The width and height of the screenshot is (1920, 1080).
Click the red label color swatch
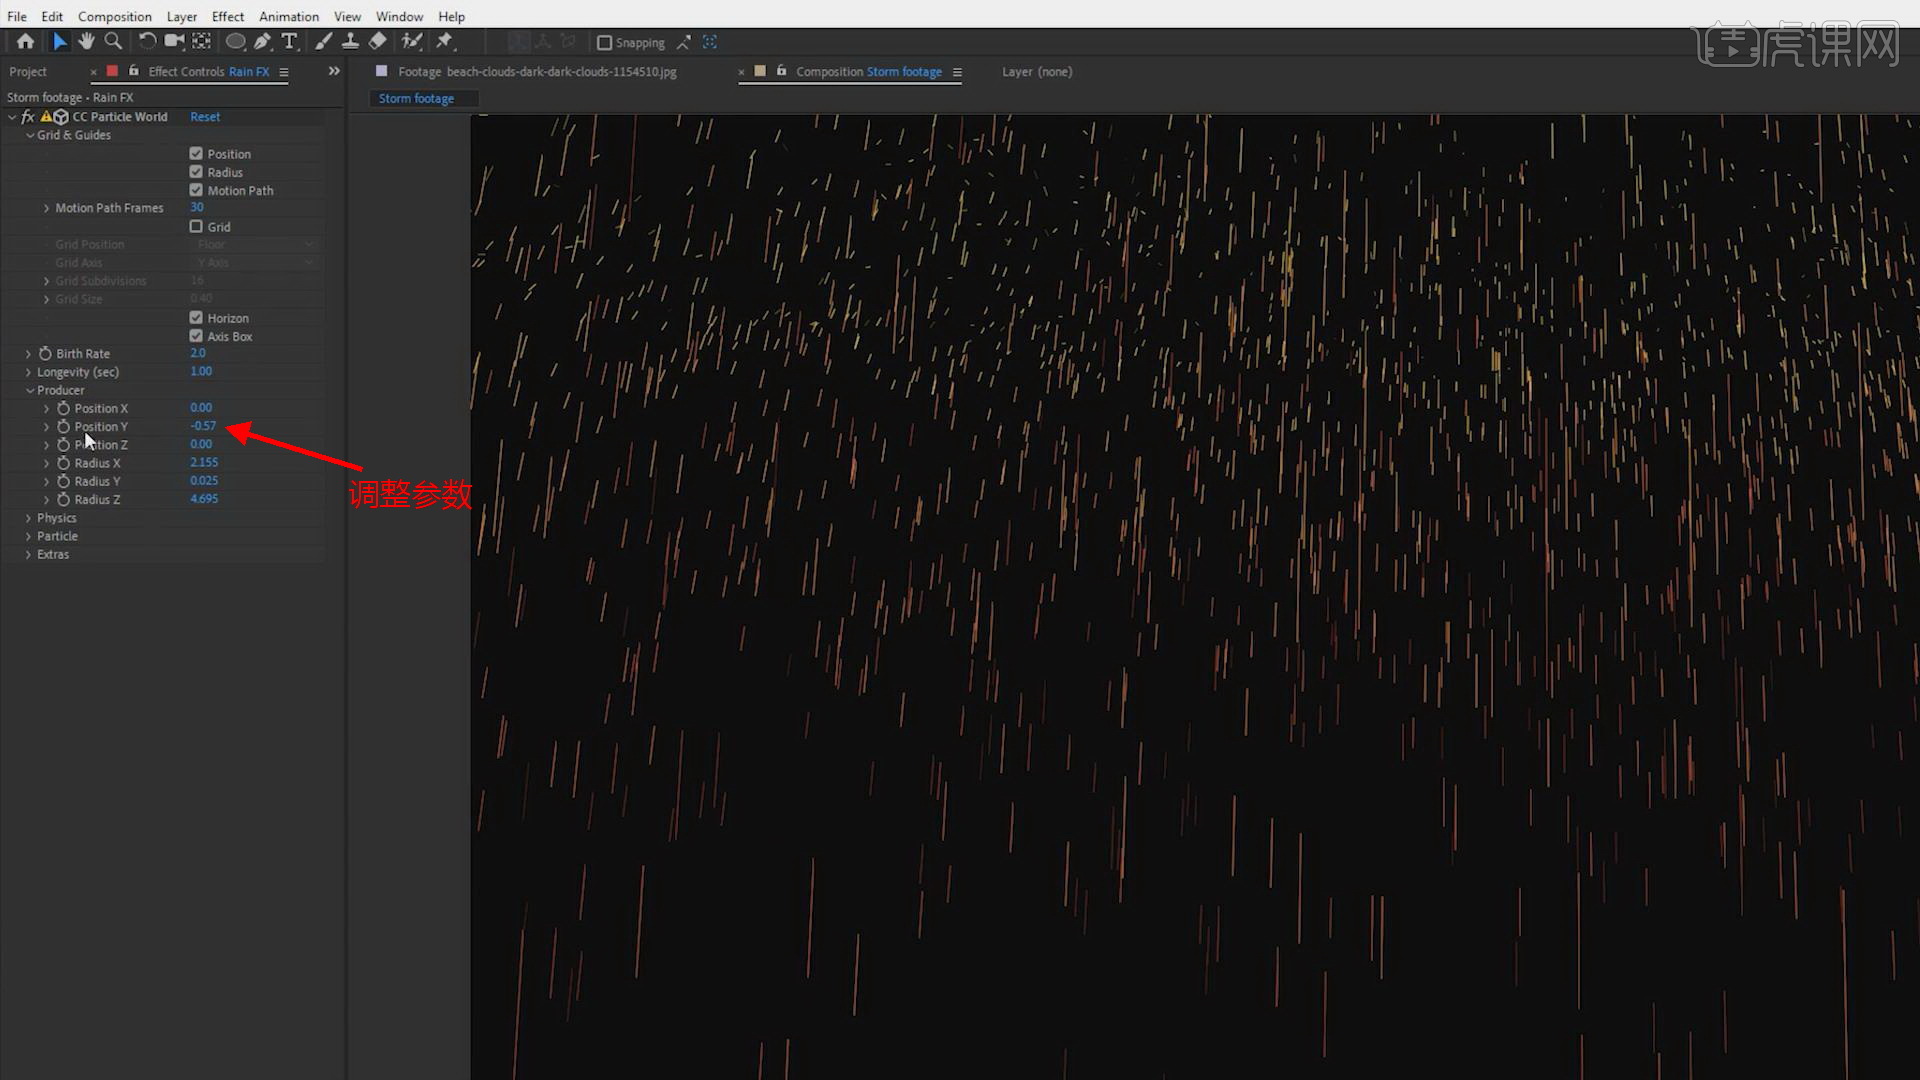112,71
